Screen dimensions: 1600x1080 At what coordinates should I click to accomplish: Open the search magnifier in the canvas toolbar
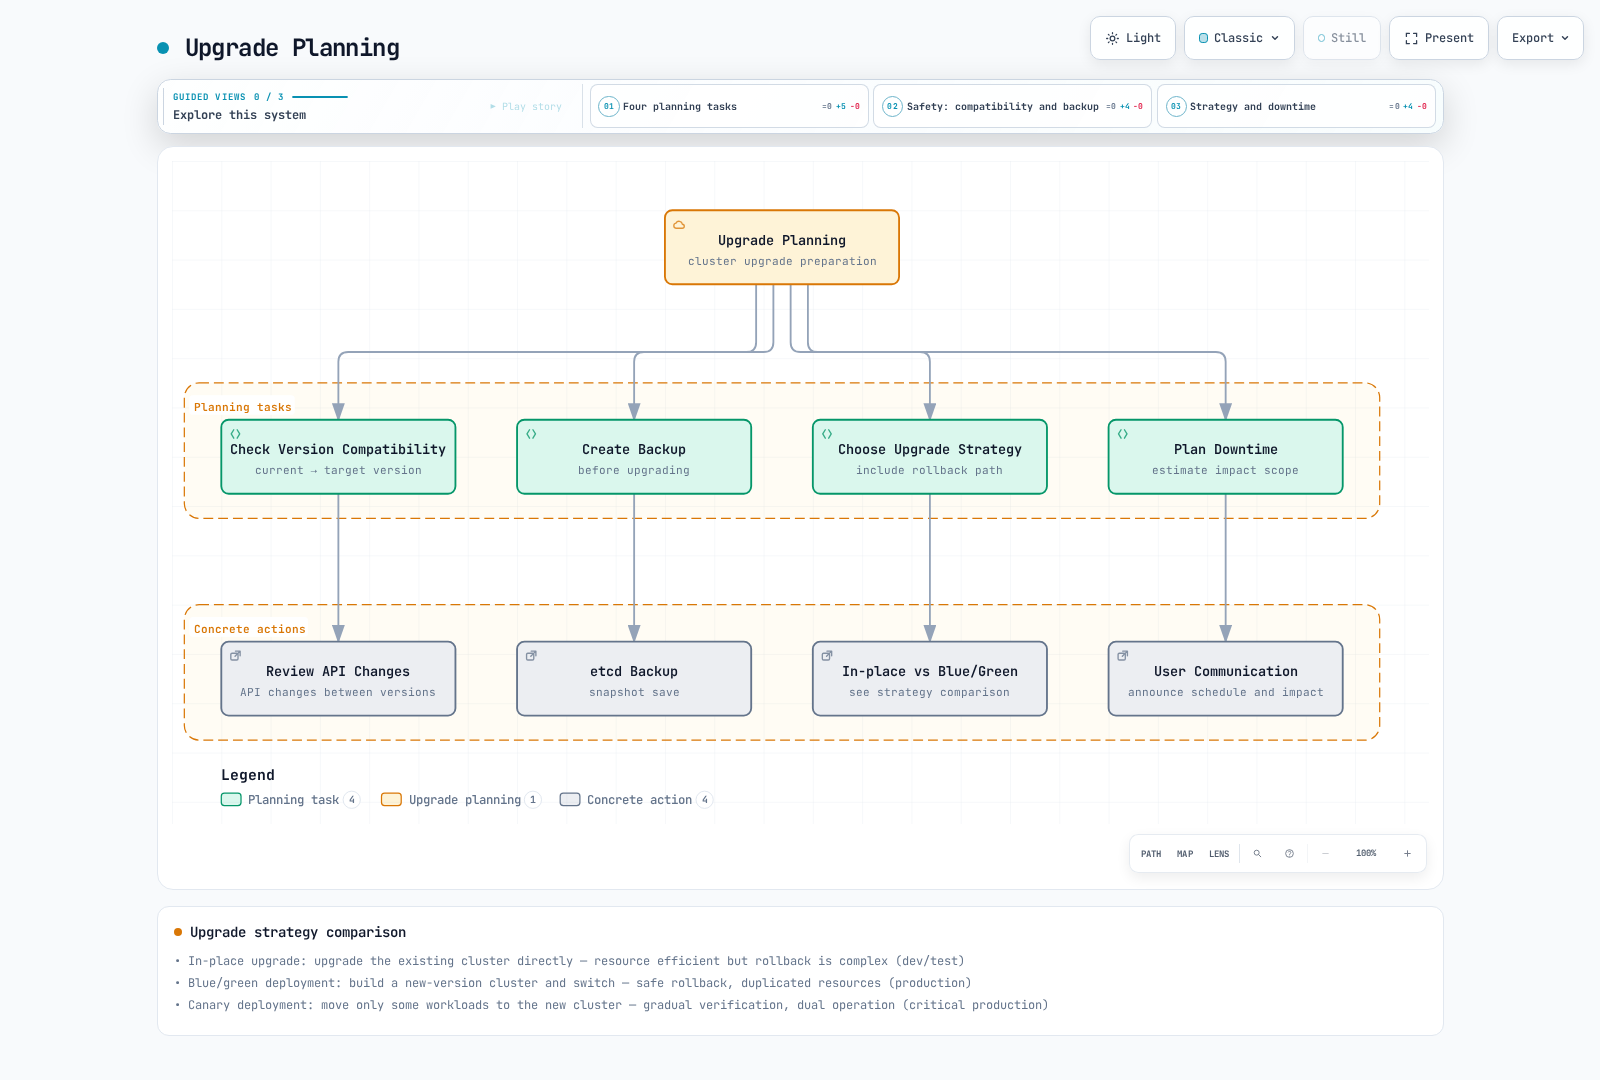[x=1257, y=854]
